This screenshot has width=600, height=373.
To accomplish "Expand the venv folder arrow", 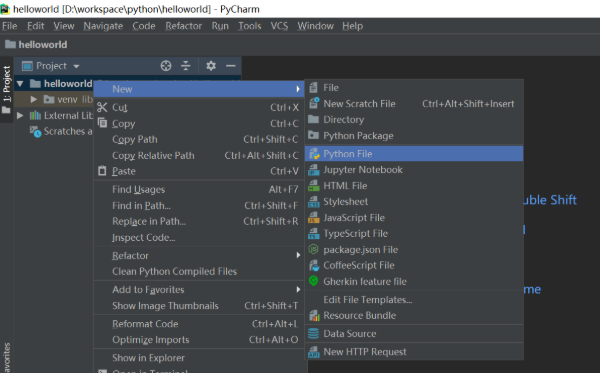I will (x=34, y=99).
